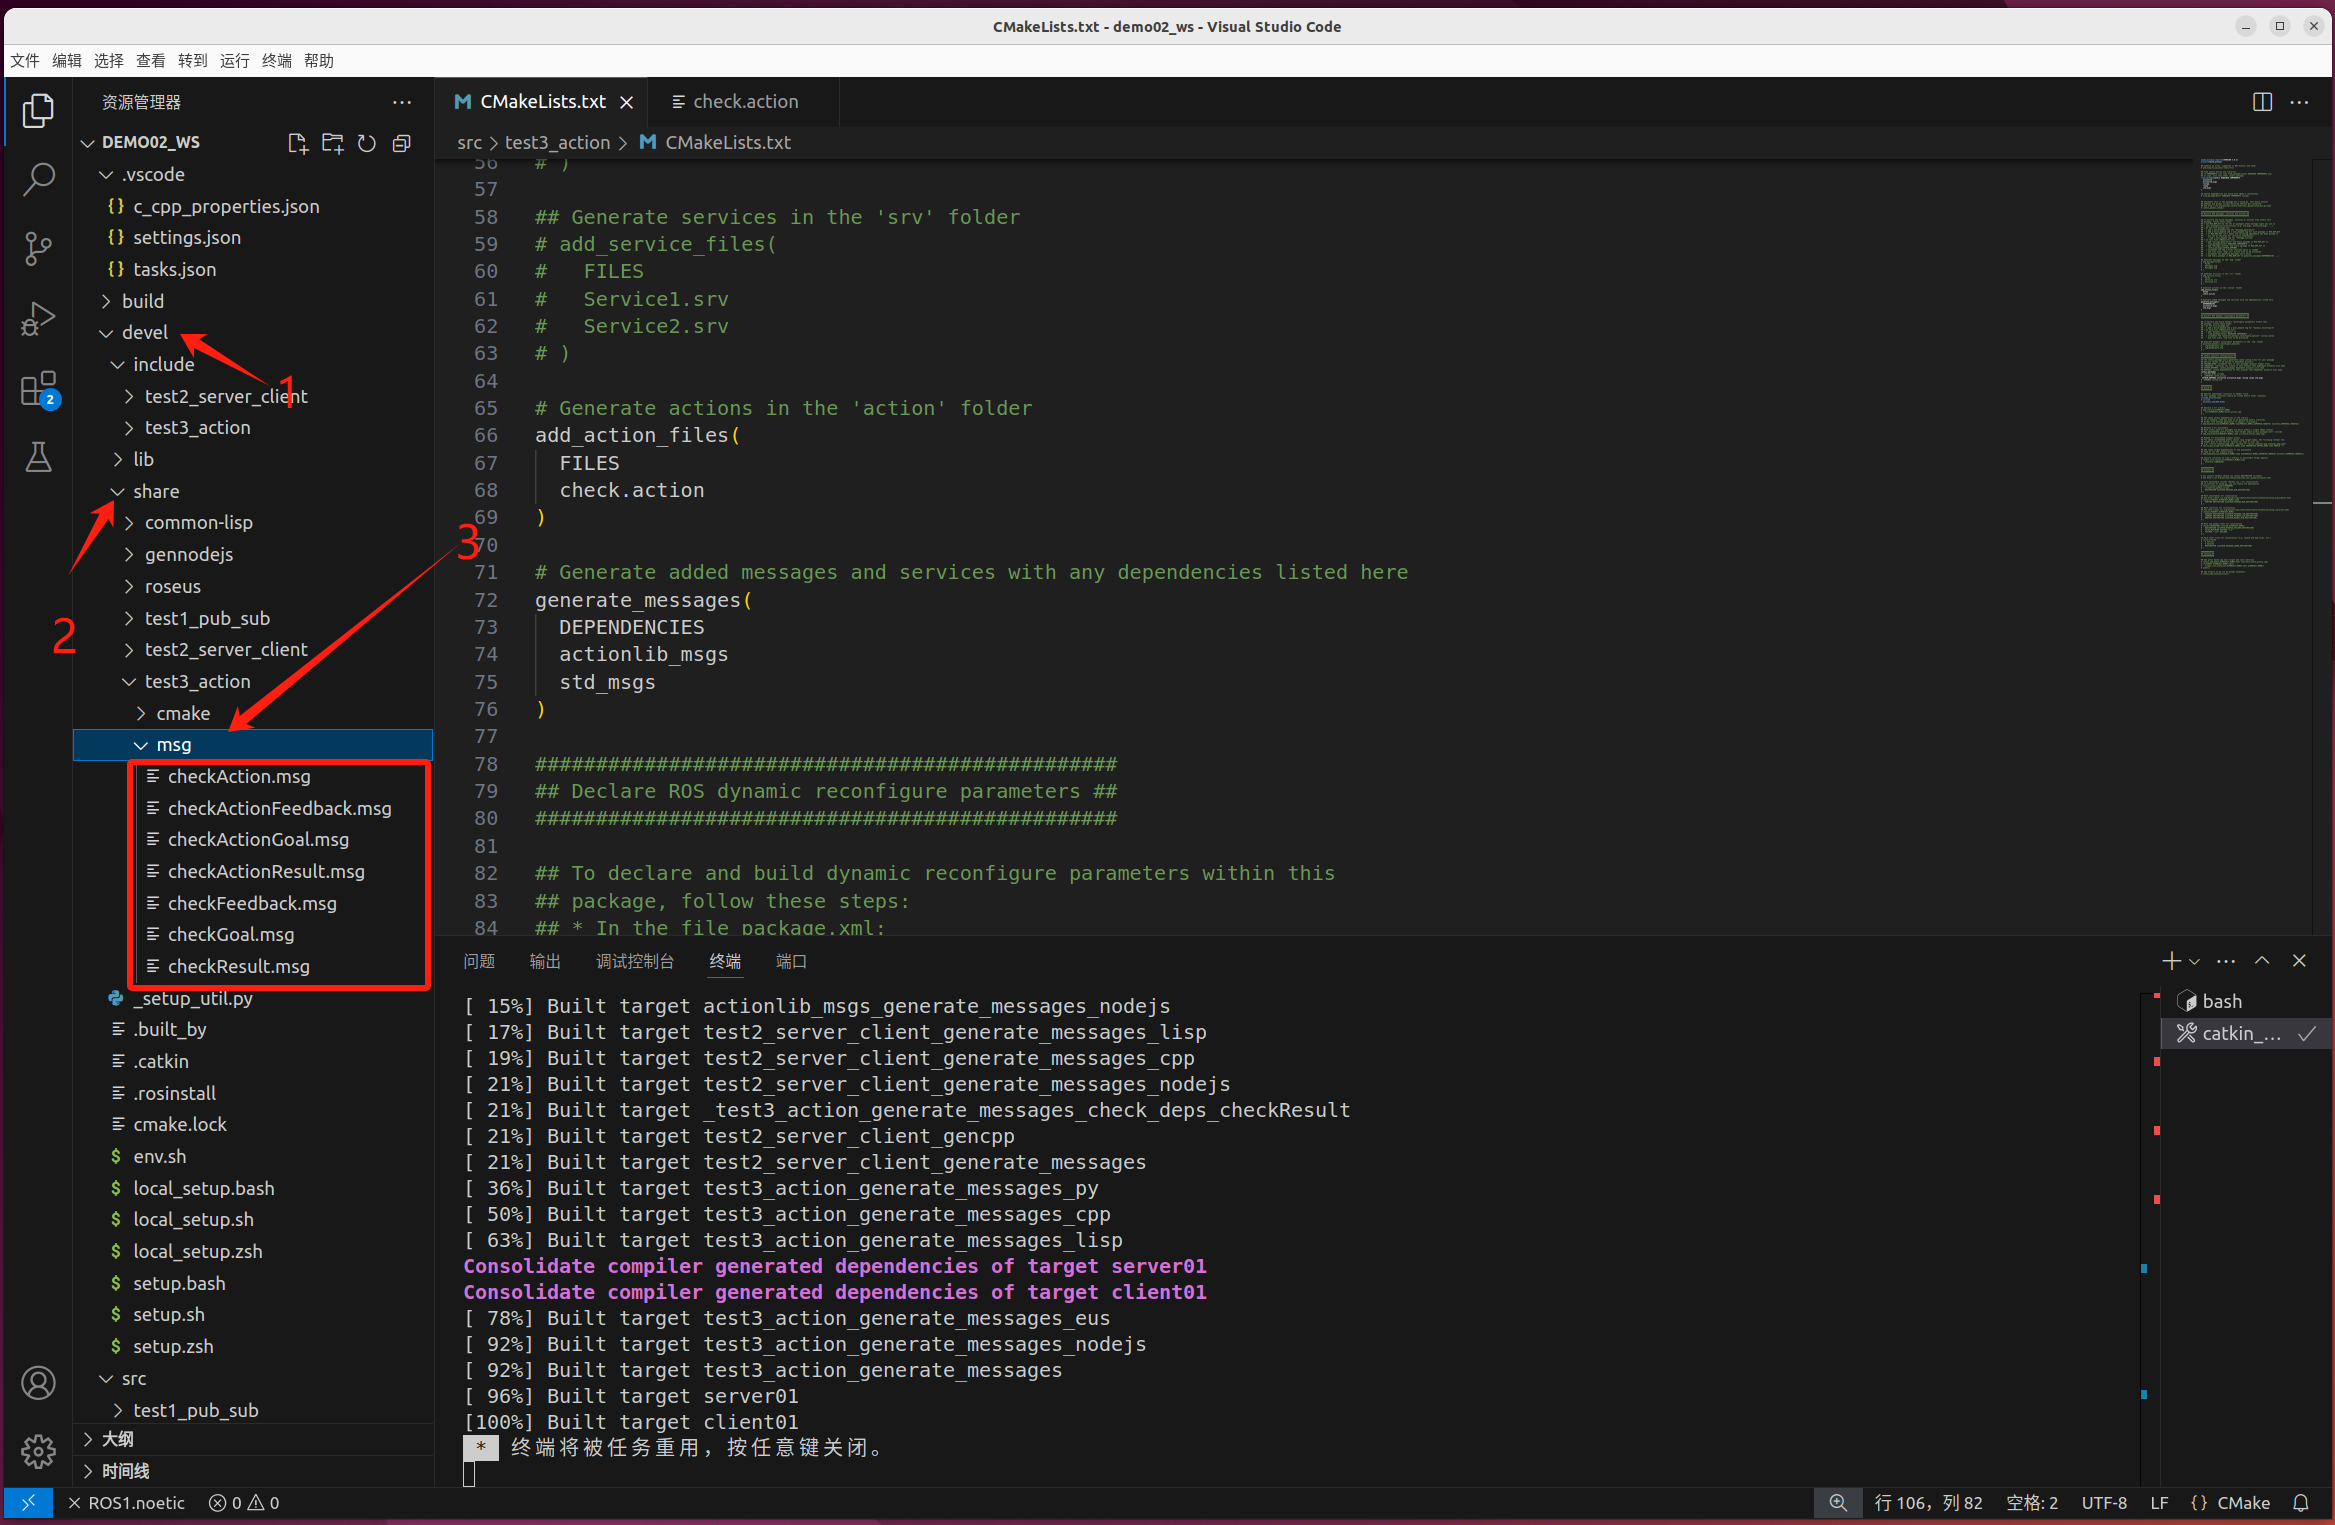The width and height of the screenshot is (2335, 1525).
Task: Collapse all folders in explorer
Action: pos(402,143)
